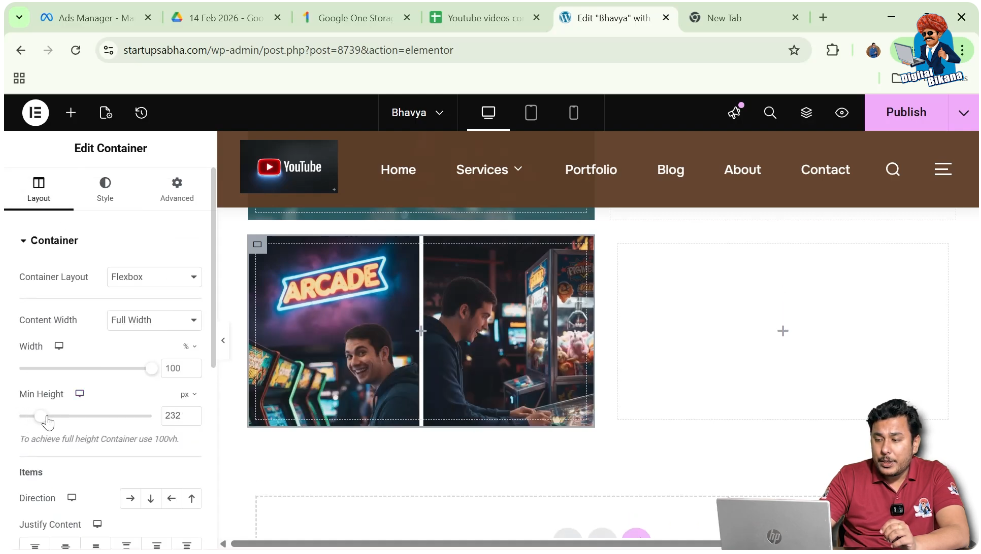The height and width of the screenshot is (554, 981).
Task: Open the Content Width Full Width dropdown
Action: pos(154,320)
